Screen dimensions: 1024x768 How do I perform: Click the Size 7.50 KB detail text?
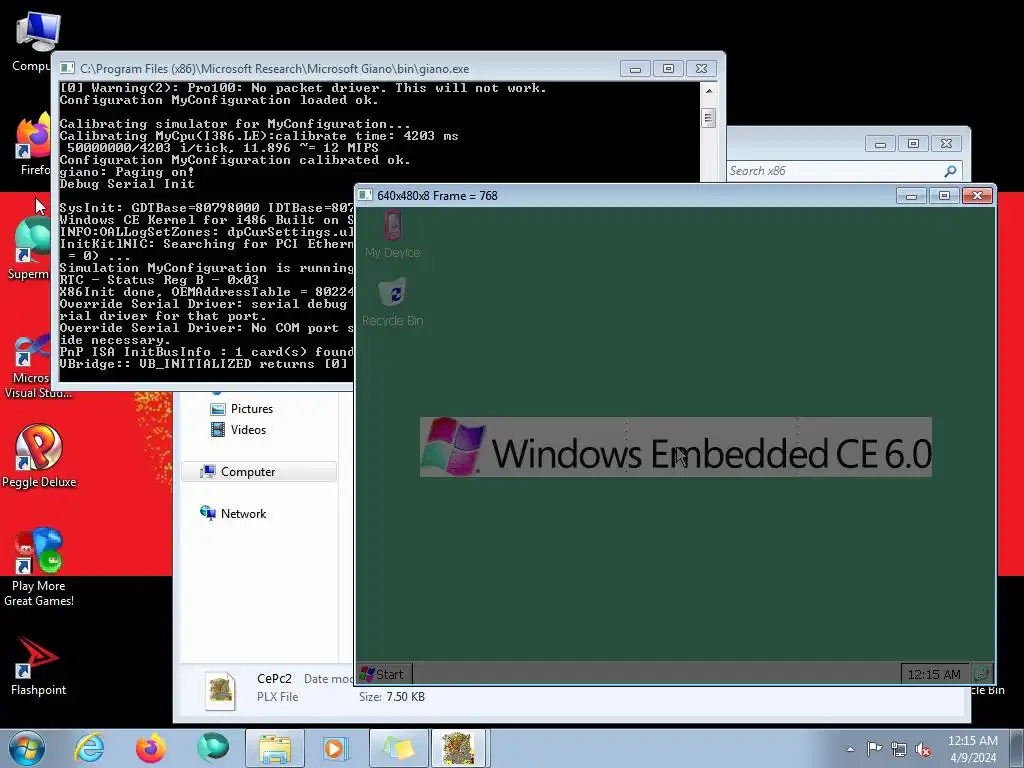point(392,697)
